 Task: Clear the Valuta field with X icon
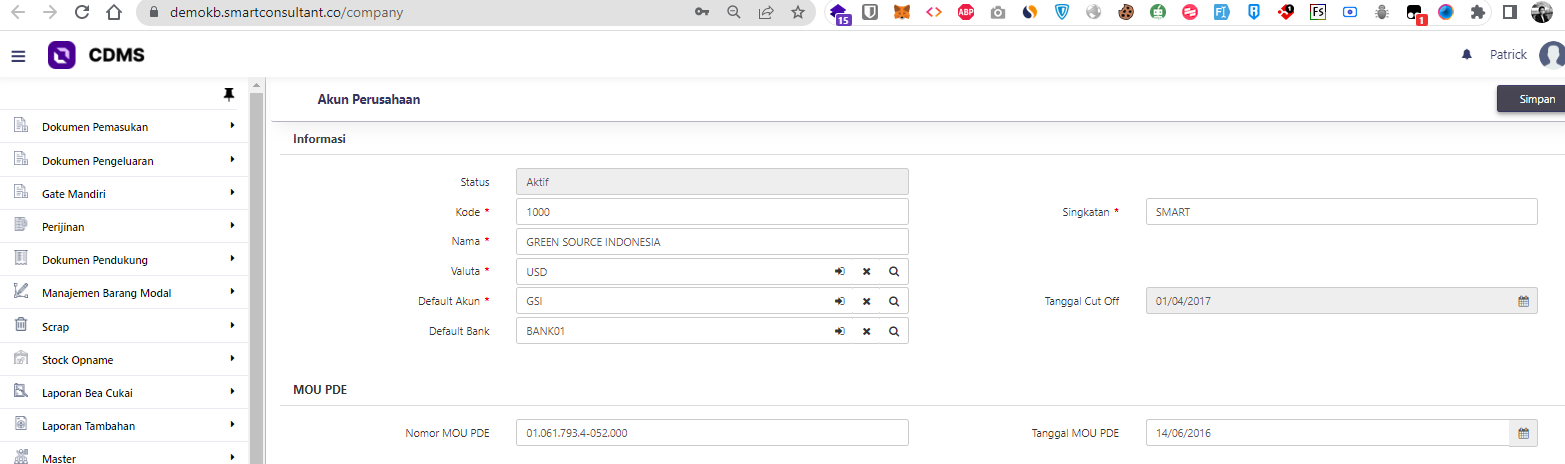(x=866, y=272)
